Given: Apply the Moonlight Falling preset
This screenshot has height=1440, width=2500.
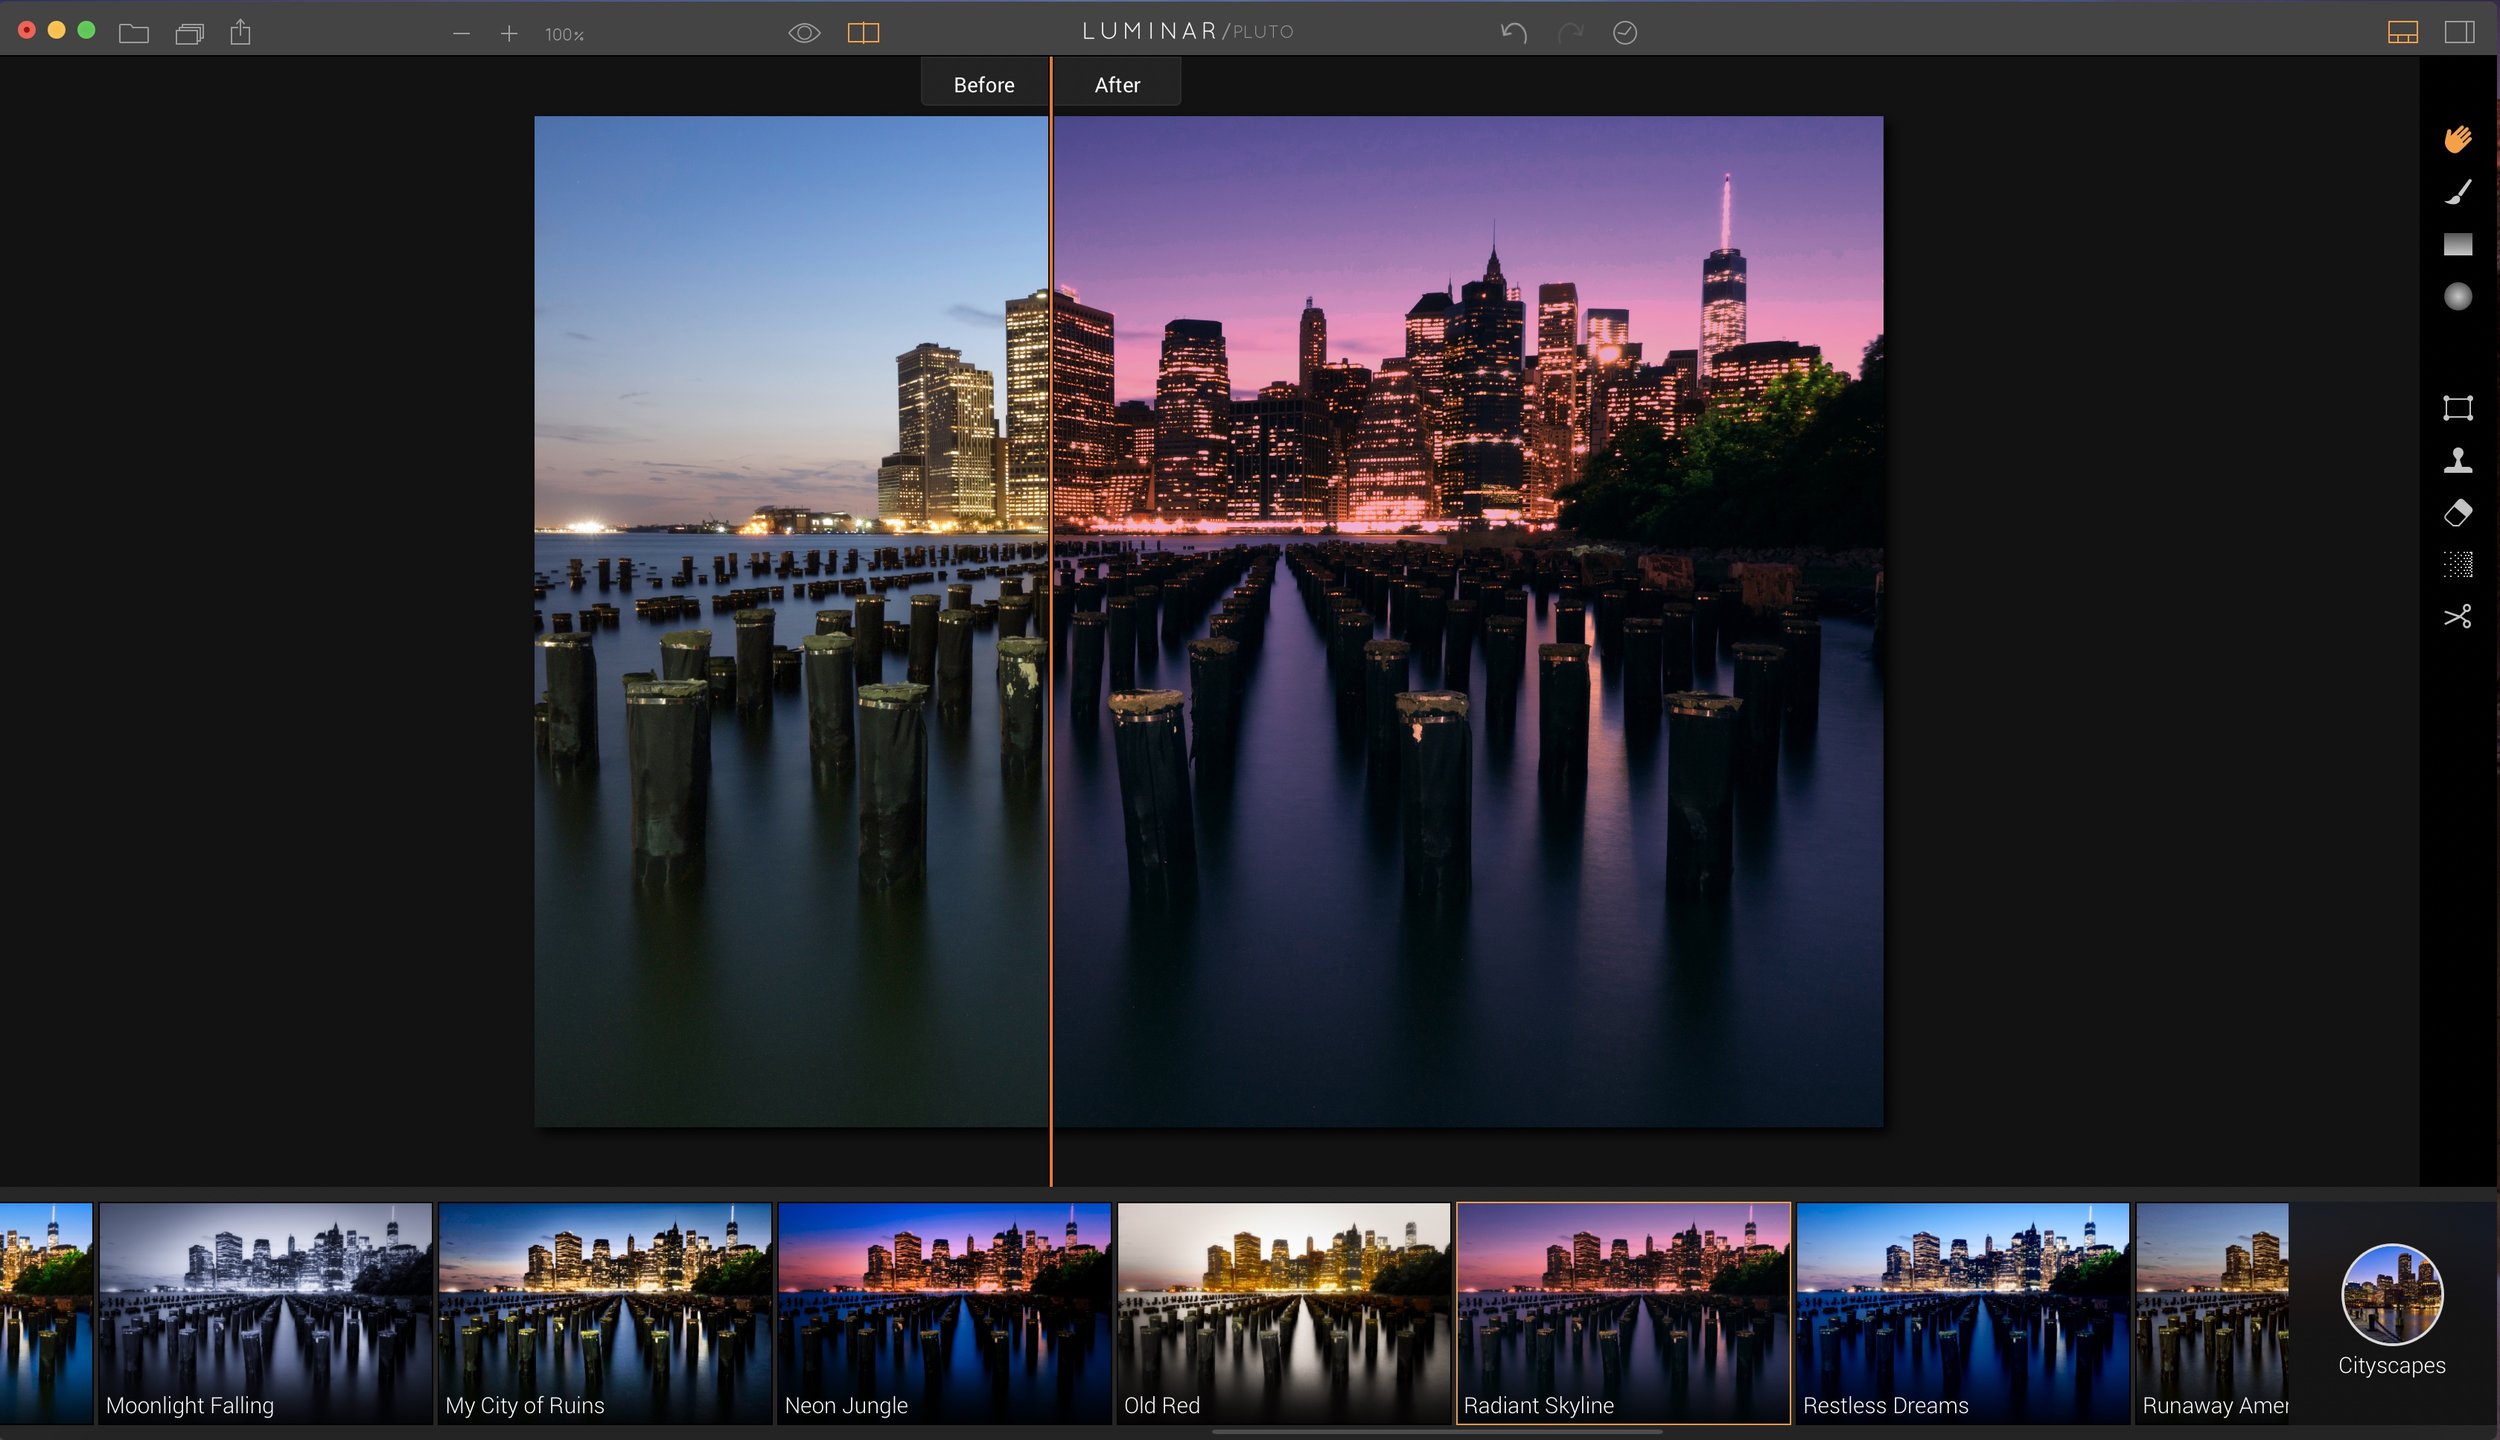Looking at the screenshot, I should 265,1313.
